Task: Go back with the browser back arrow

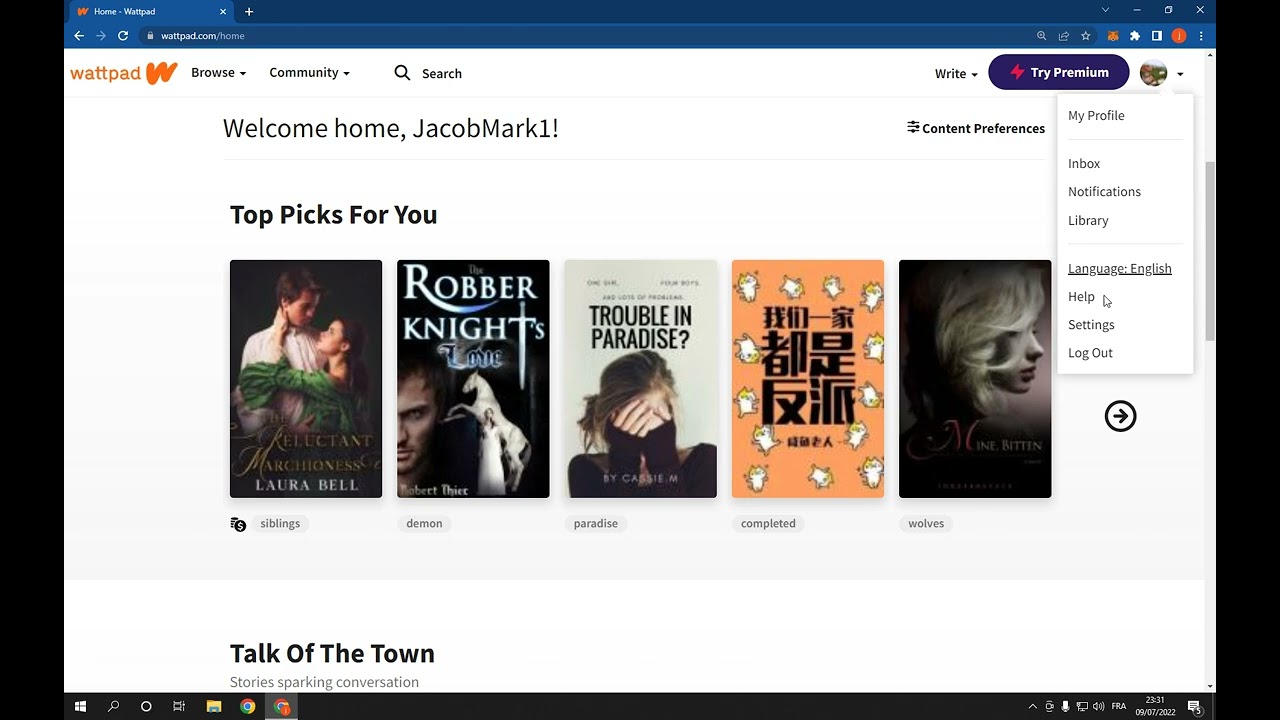Action: [79, 36]
